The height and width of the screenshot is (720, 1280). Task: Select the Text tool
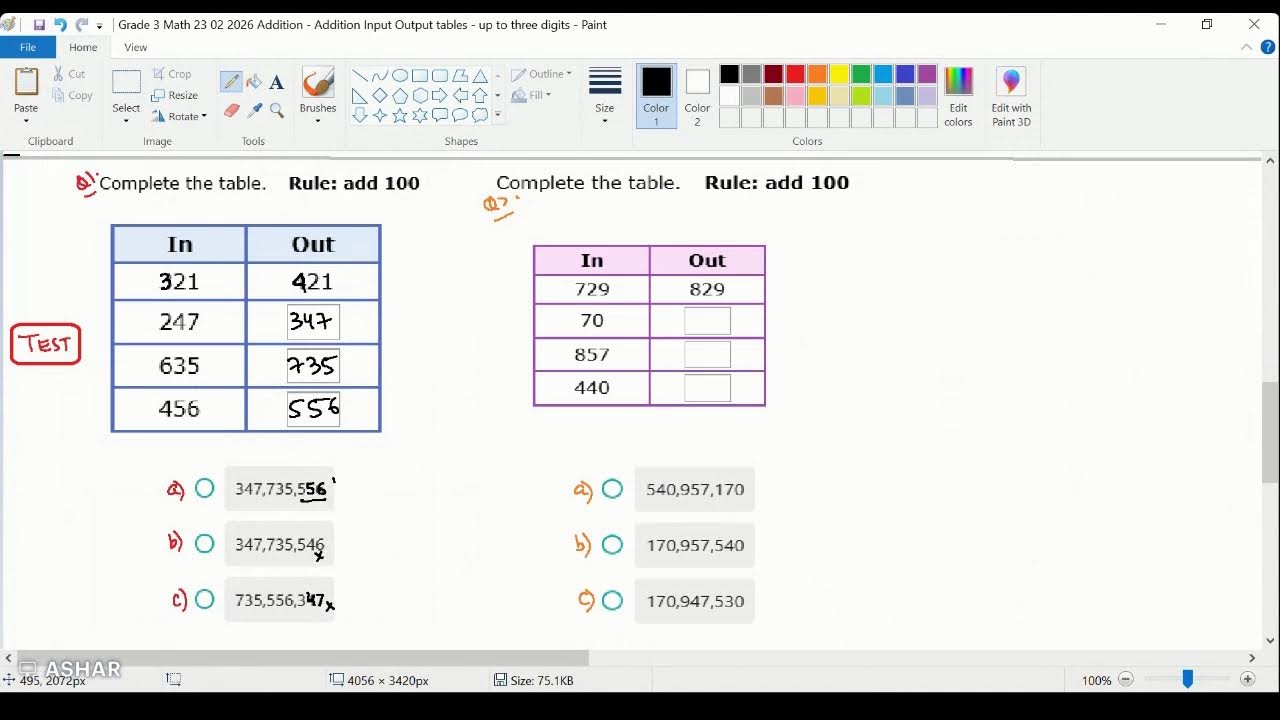tap(277, 82)
